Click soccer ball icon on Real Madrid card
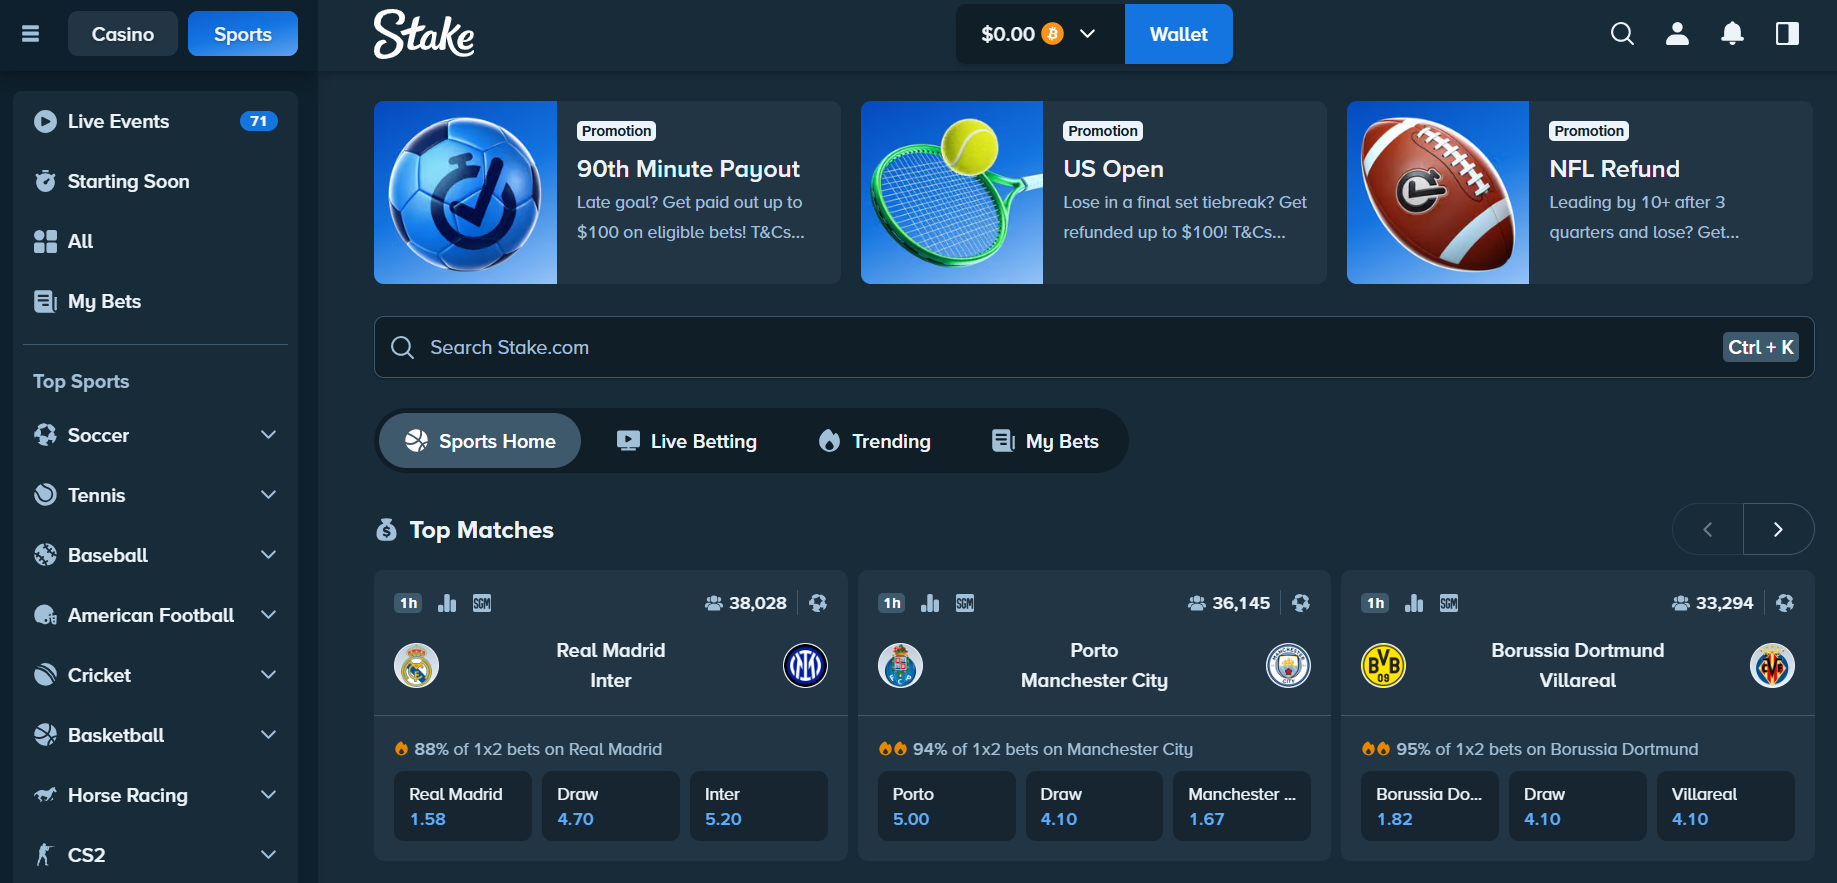The width and height of the screenshot is (1837, 883). [818, 603]
